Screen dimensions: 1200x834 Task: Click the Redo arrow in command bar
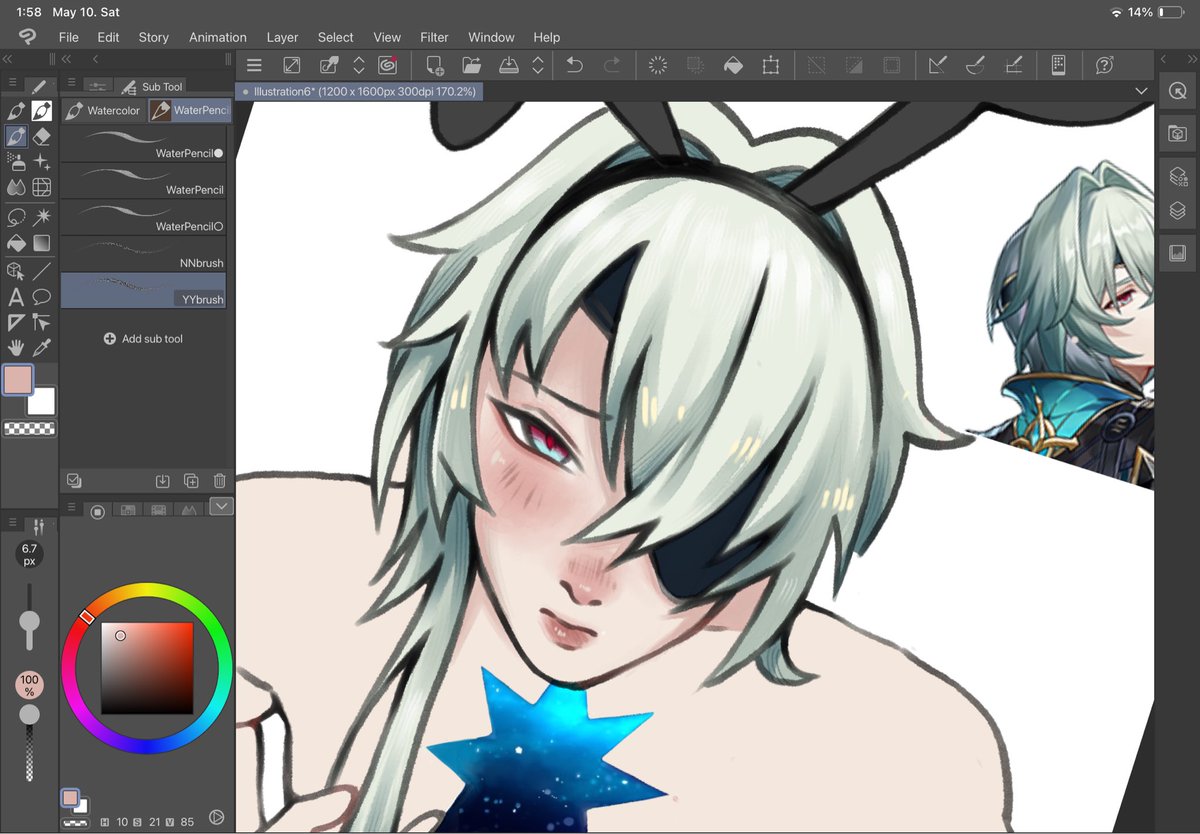click(611, 65)
